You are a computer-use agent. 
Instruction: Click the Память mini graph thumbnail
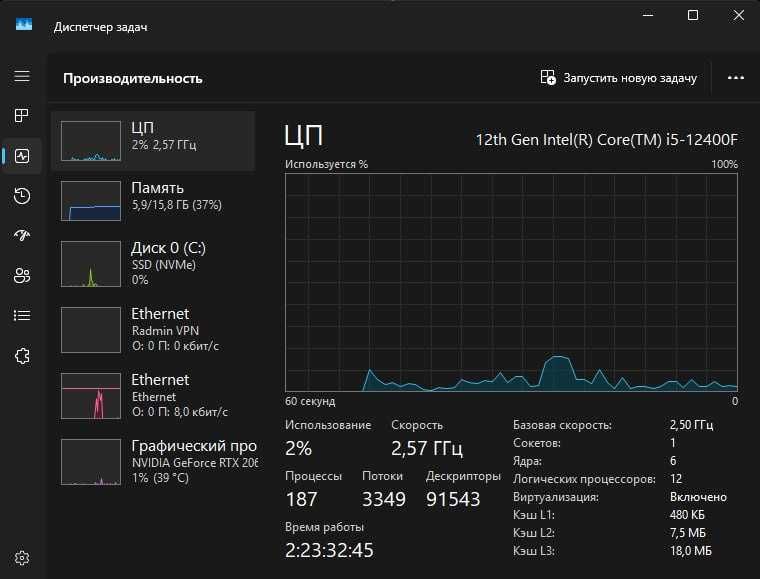pyautogui.click(x=91, y=201)
